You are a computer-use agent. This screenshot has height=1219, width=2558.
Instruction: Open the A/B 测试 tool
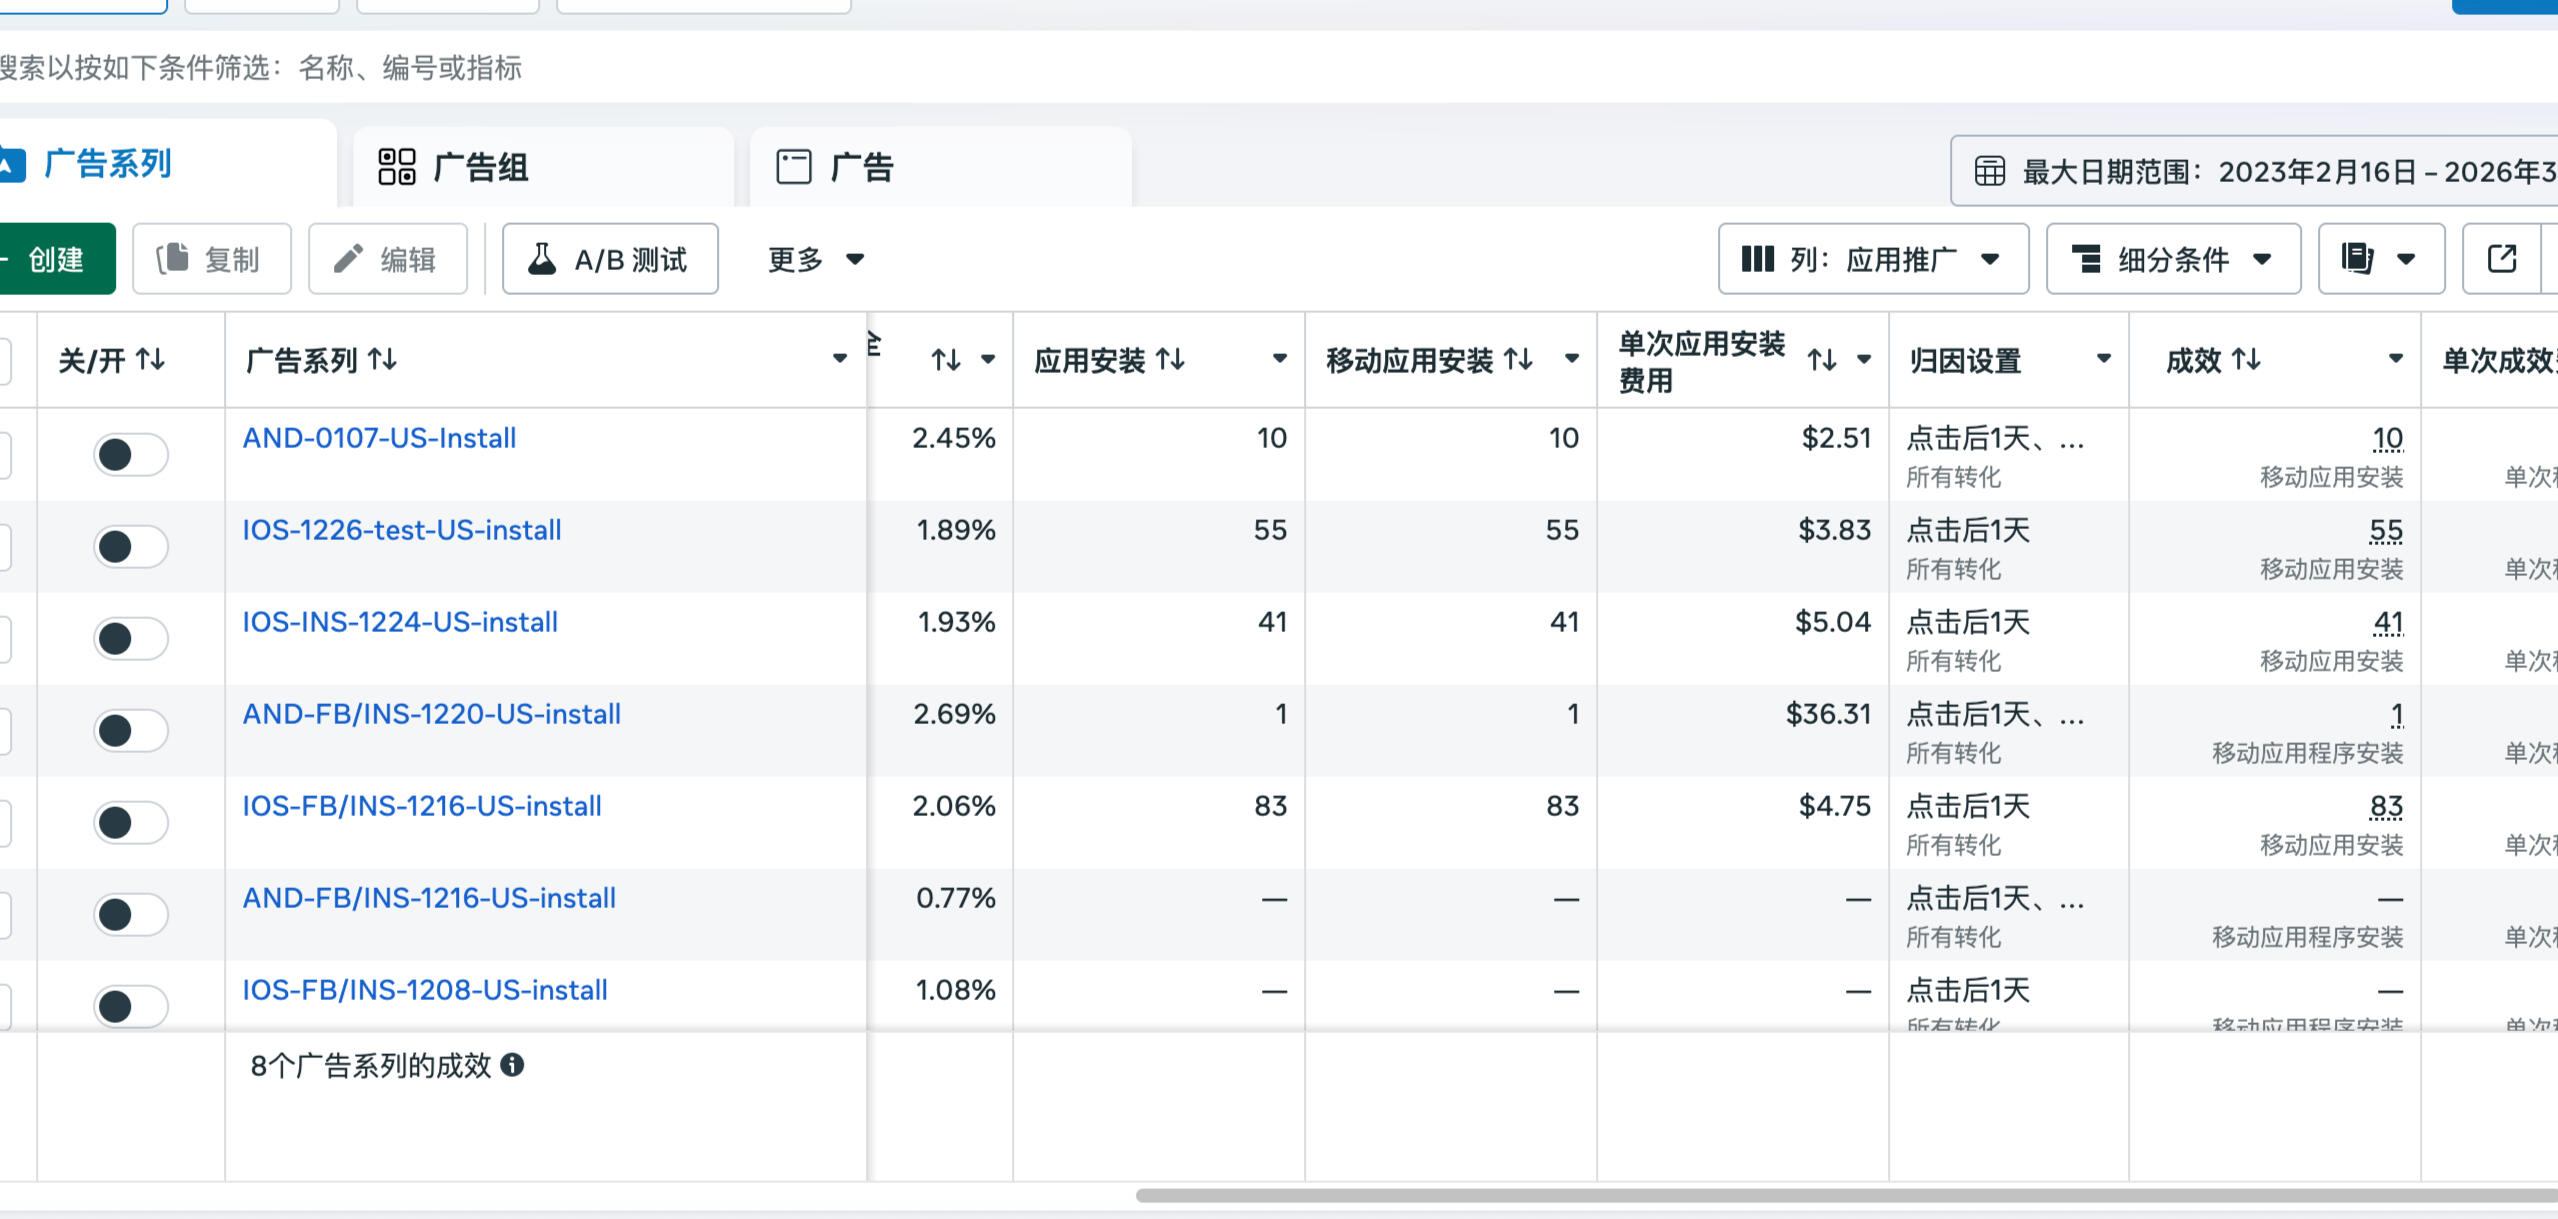coord(610,259)
